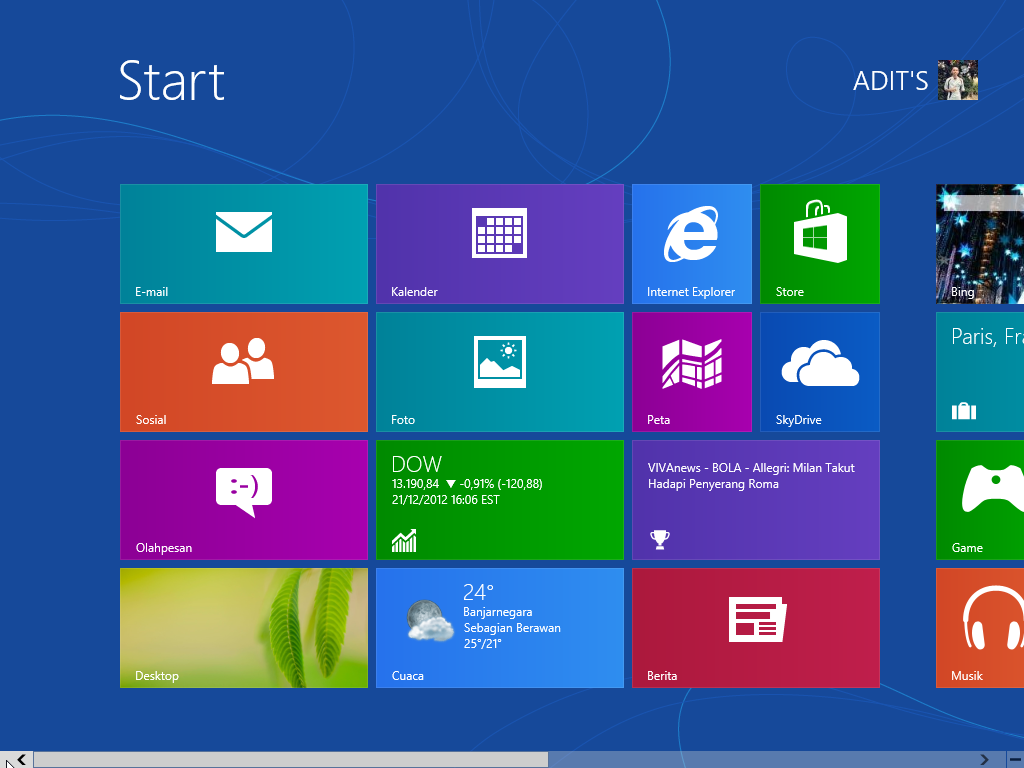Click the horizontal scrollbar thumb
The height and width of the screenshot is (768, 1024).
point(291,760)
